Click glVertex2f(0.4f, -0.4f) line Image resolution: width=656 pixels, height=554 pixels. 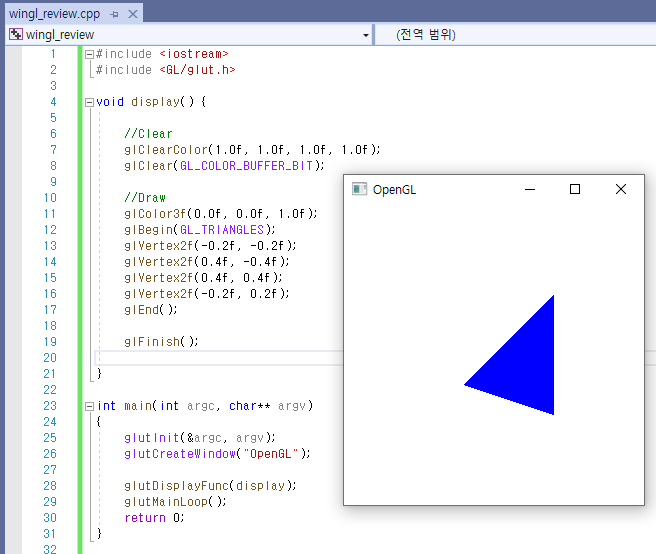tap(207, 262)
